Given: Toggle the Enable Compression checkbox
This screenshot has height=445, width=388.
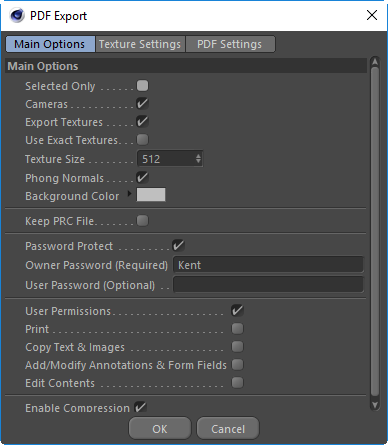Looking at the screenshot, I should (141, 407).
